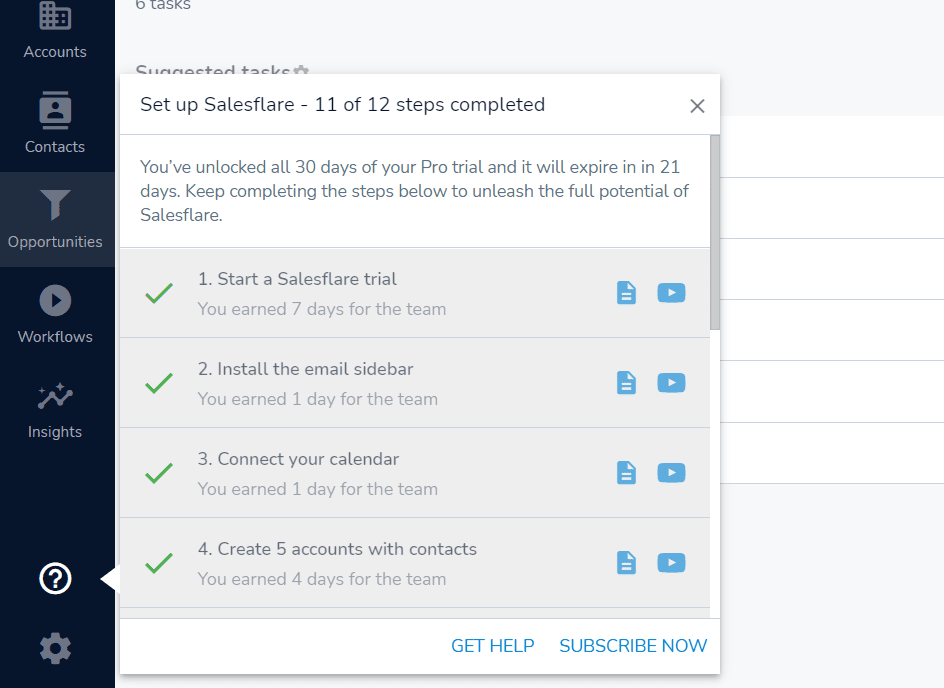Click the setup steps scrollbar
Screen dimensions: 944x688
pyautogui.click(x=715, y=232)
